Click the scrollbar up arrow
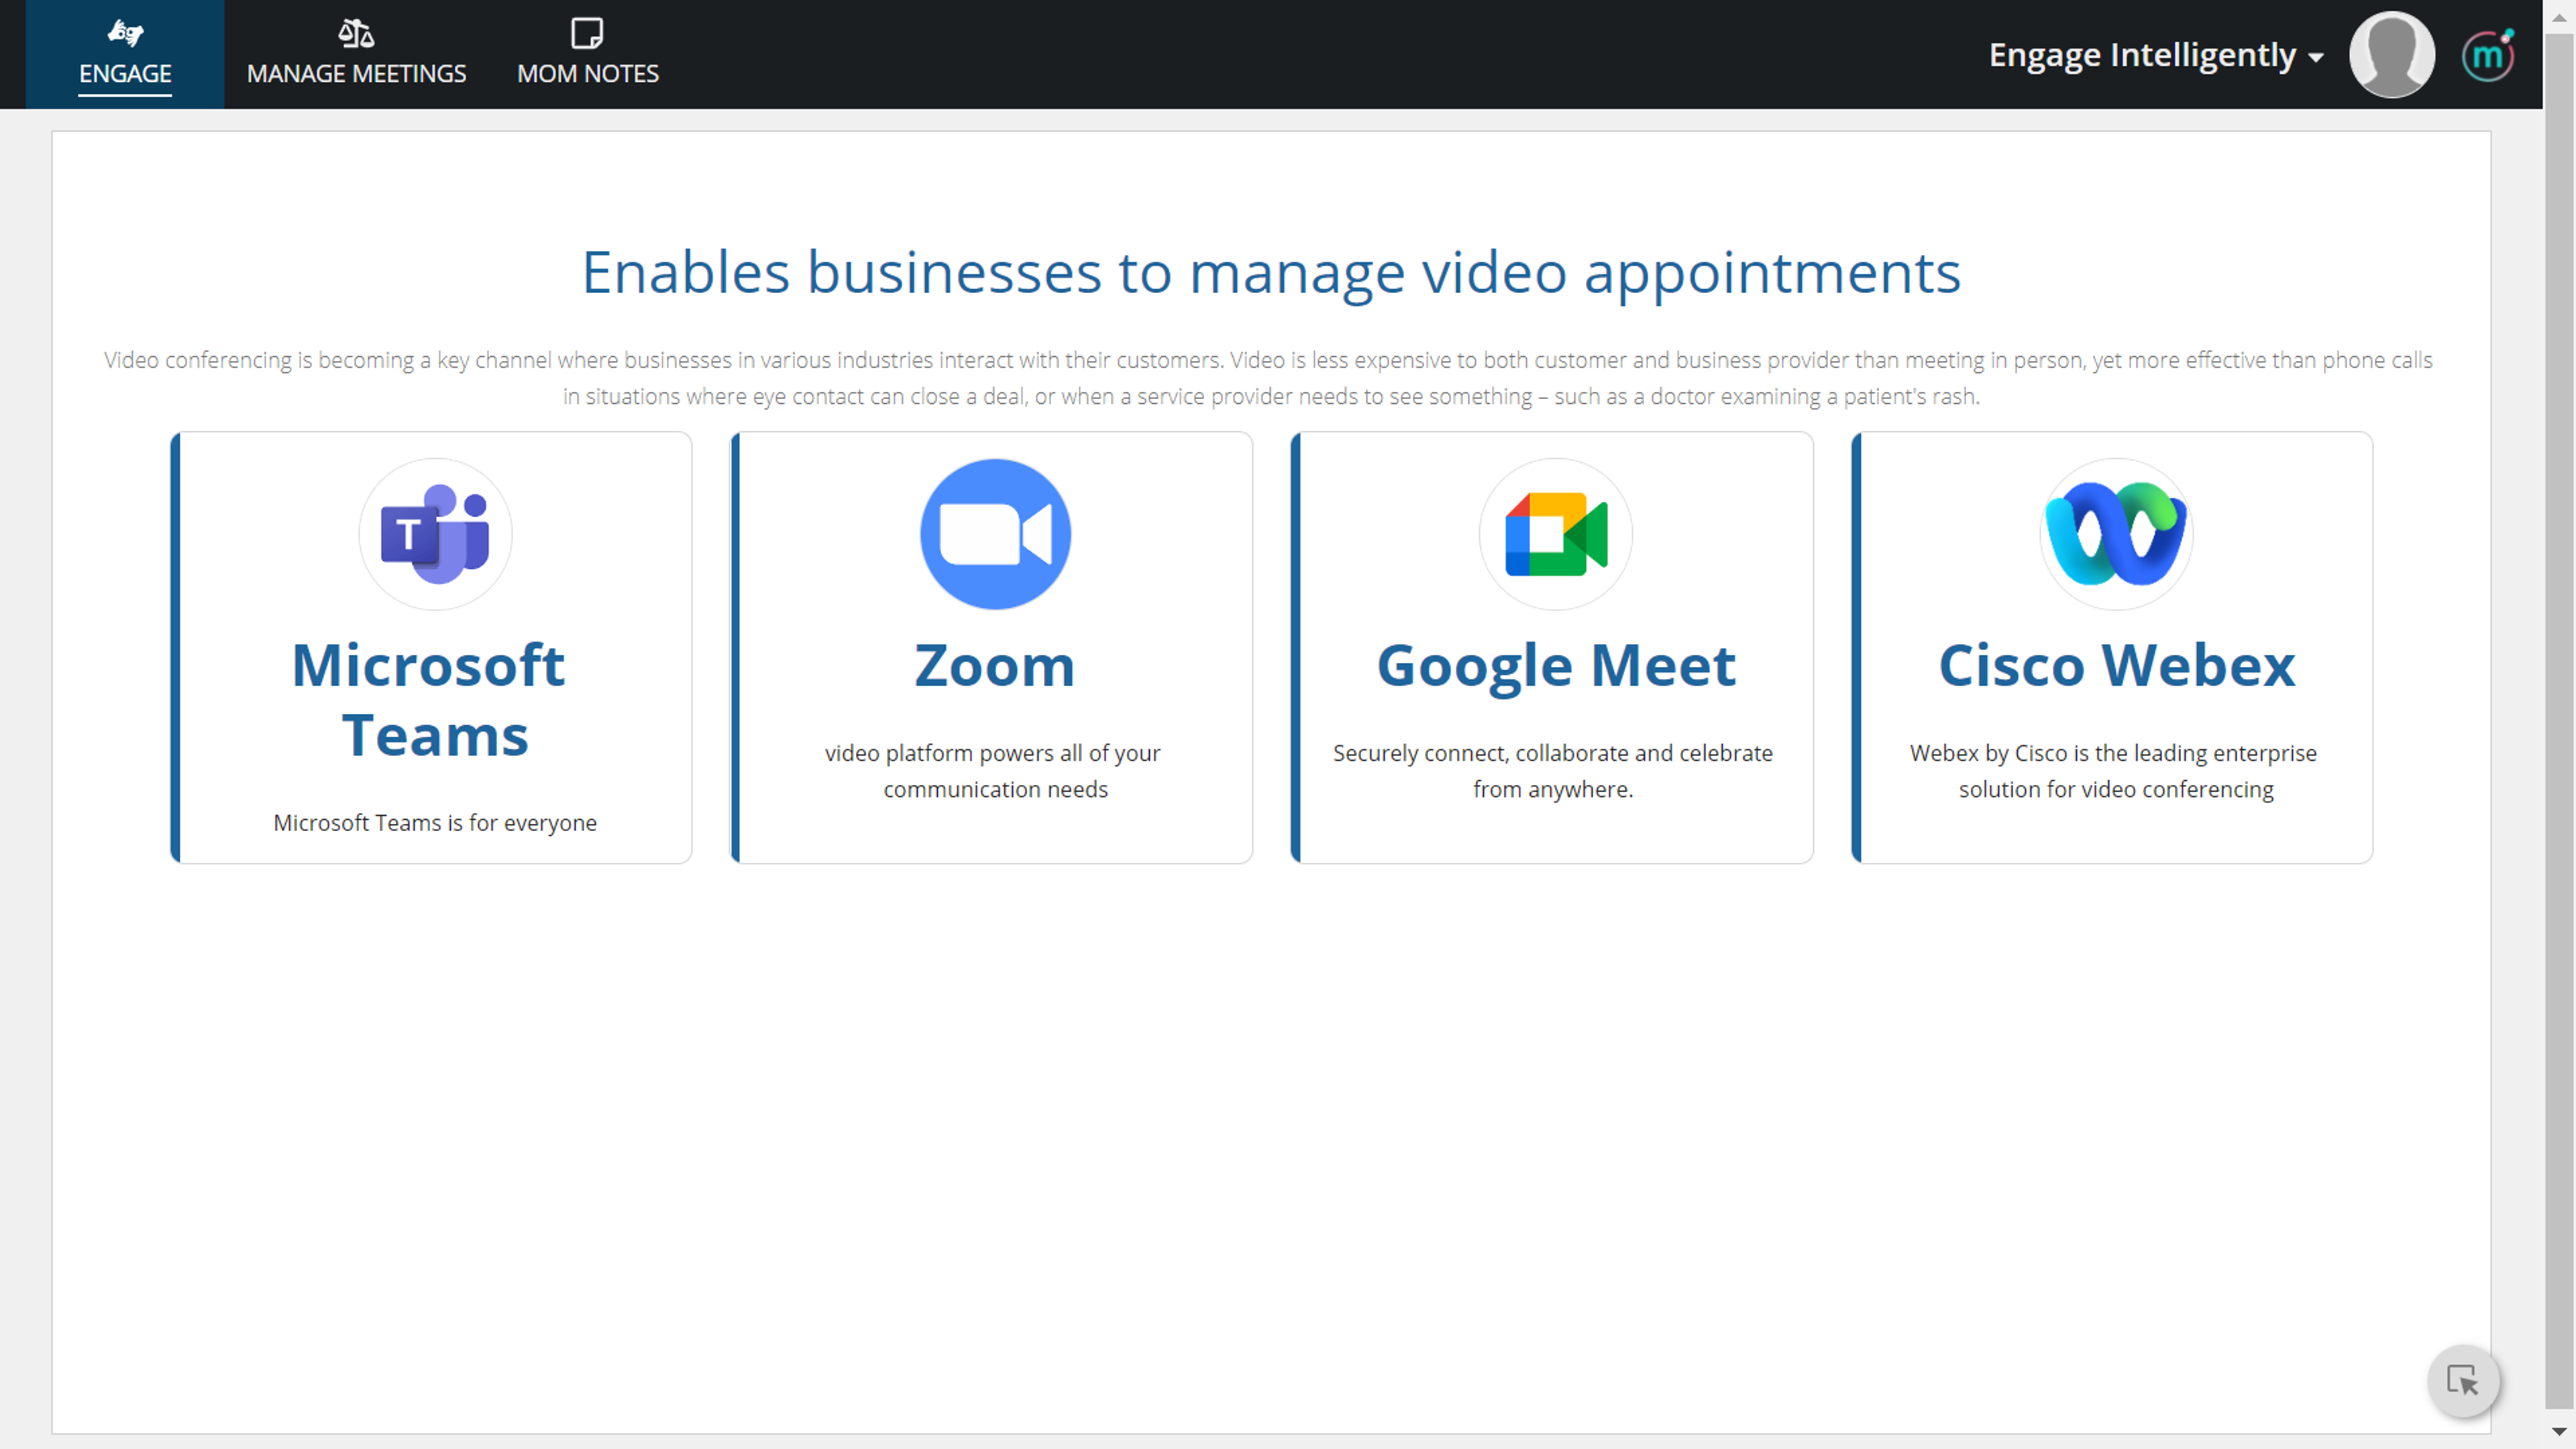The height and width of the screenshot is (1449, 2576). 2559,17
